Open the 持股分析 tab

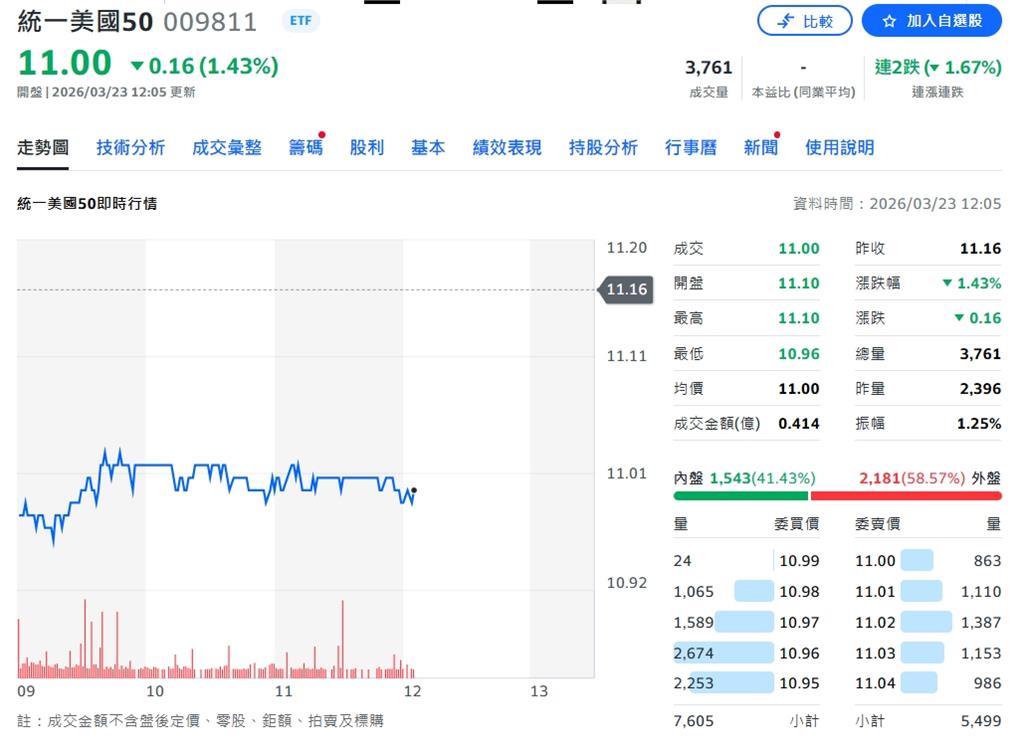(x=603, y=146)
